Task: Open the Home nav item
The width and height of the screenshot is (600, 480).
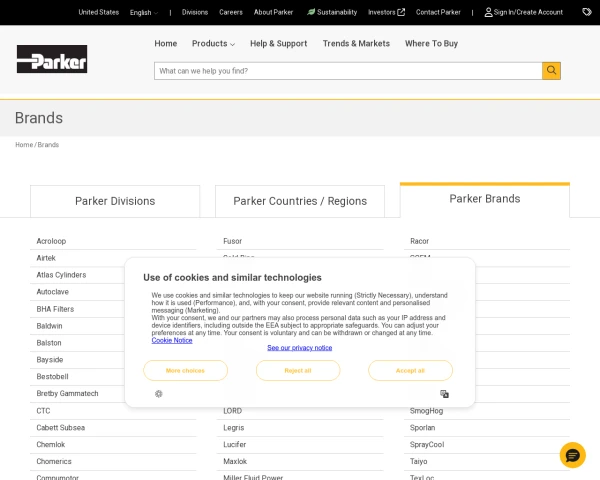Action: [166, 44]
